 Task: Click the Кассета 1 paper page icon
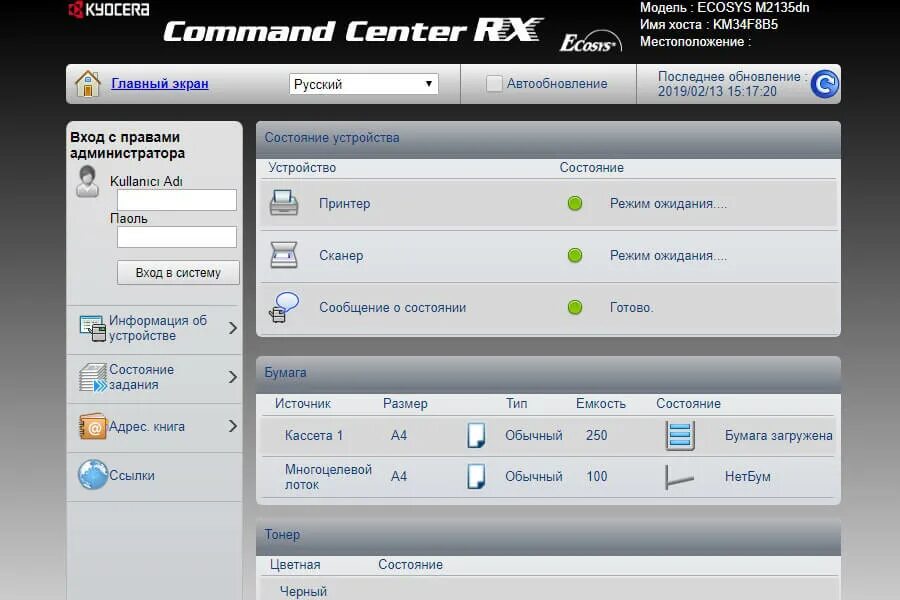pos(476,435)
